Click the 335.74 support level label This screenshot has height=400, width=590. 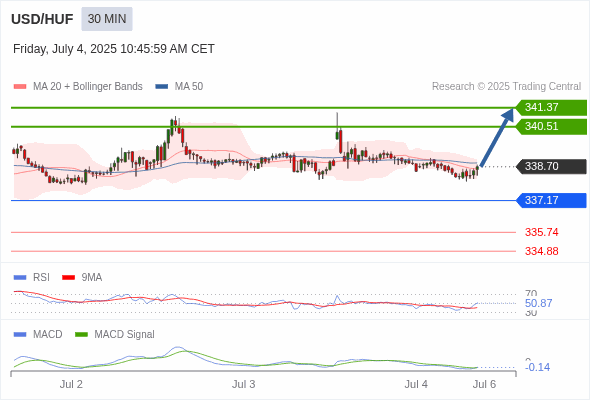pyautogui.click(x=541, y=232)
